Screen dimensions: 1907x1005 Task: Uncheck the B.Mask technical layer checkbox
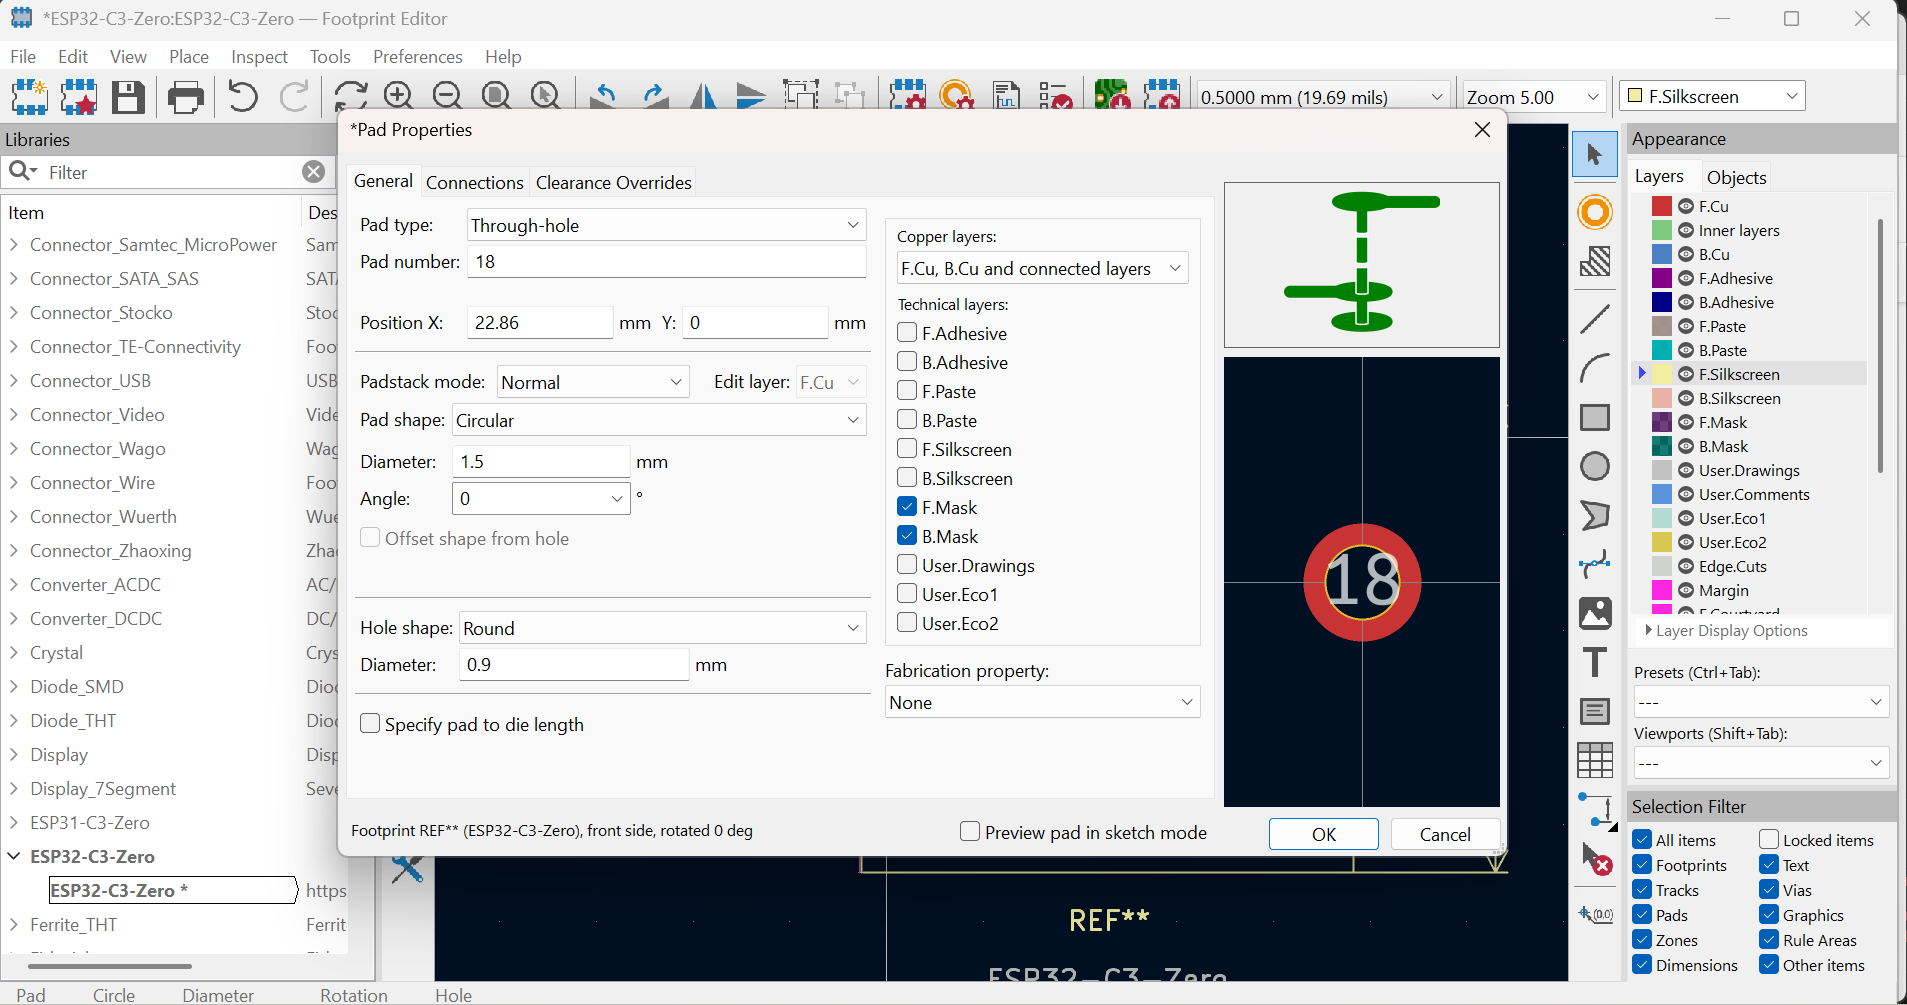point(907,536)
